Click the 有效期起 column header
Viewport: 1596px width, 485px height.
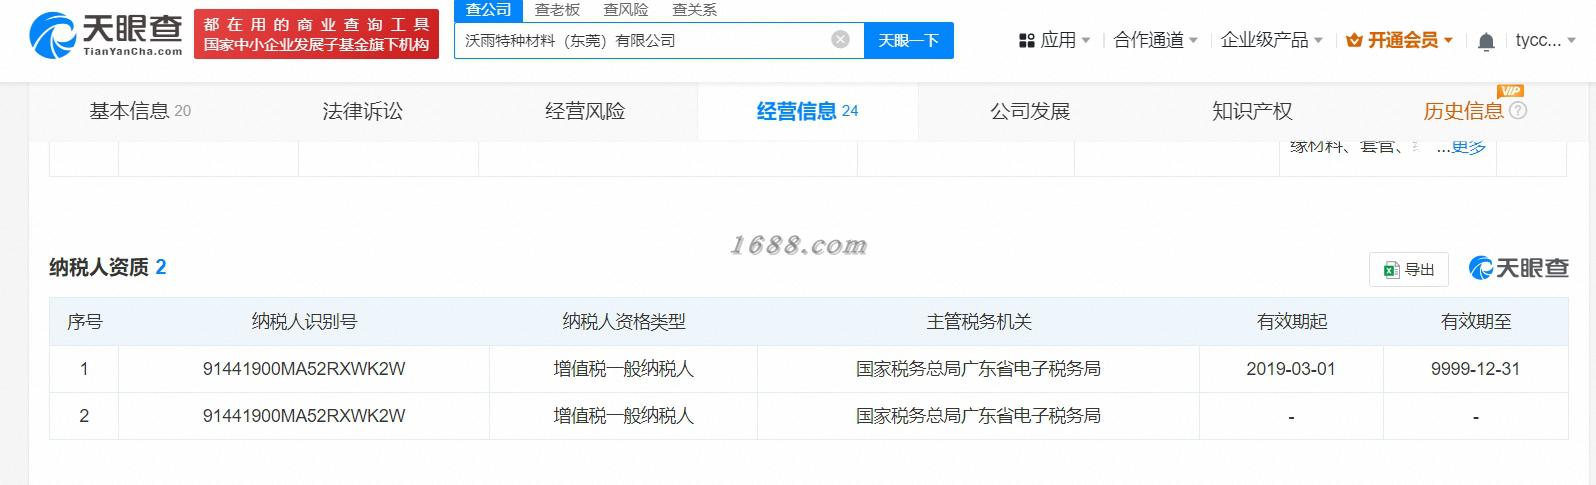click(1291, 322)
